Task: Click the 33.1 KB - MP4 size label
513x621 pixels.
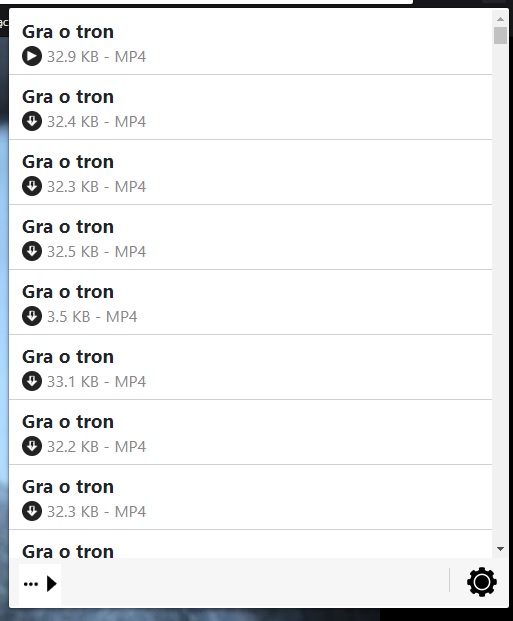Action: (96, 381)
